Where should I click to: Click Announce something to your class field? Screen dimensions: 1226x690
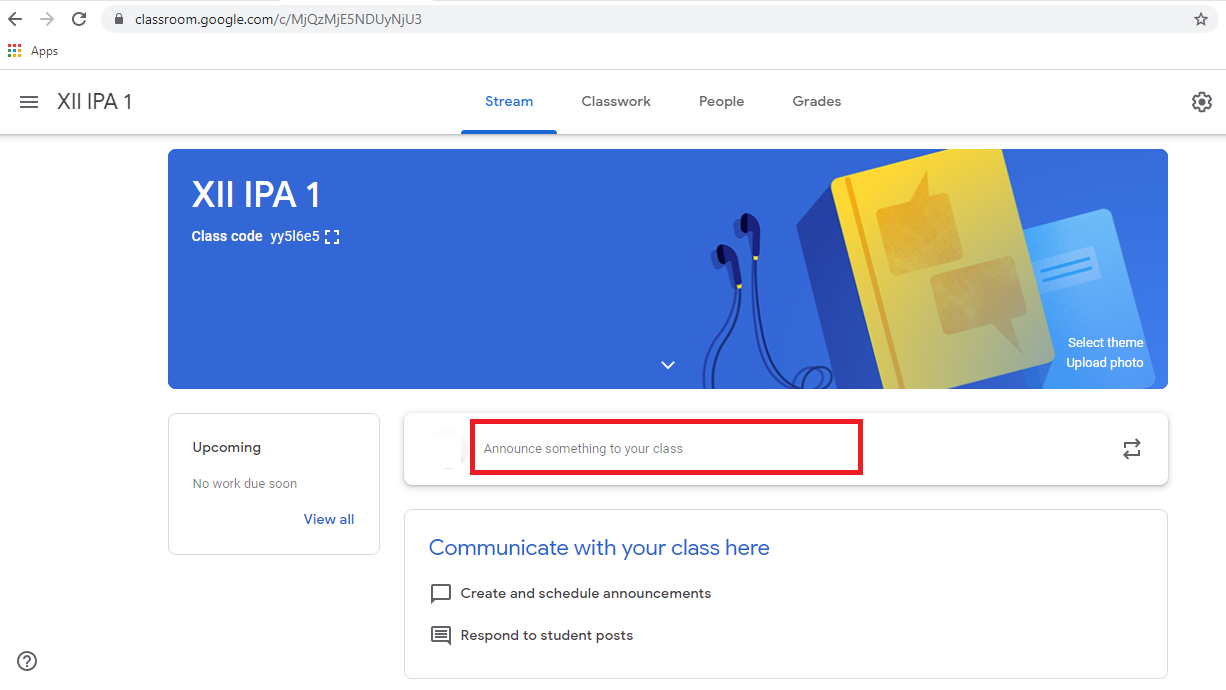coord(665,449)
